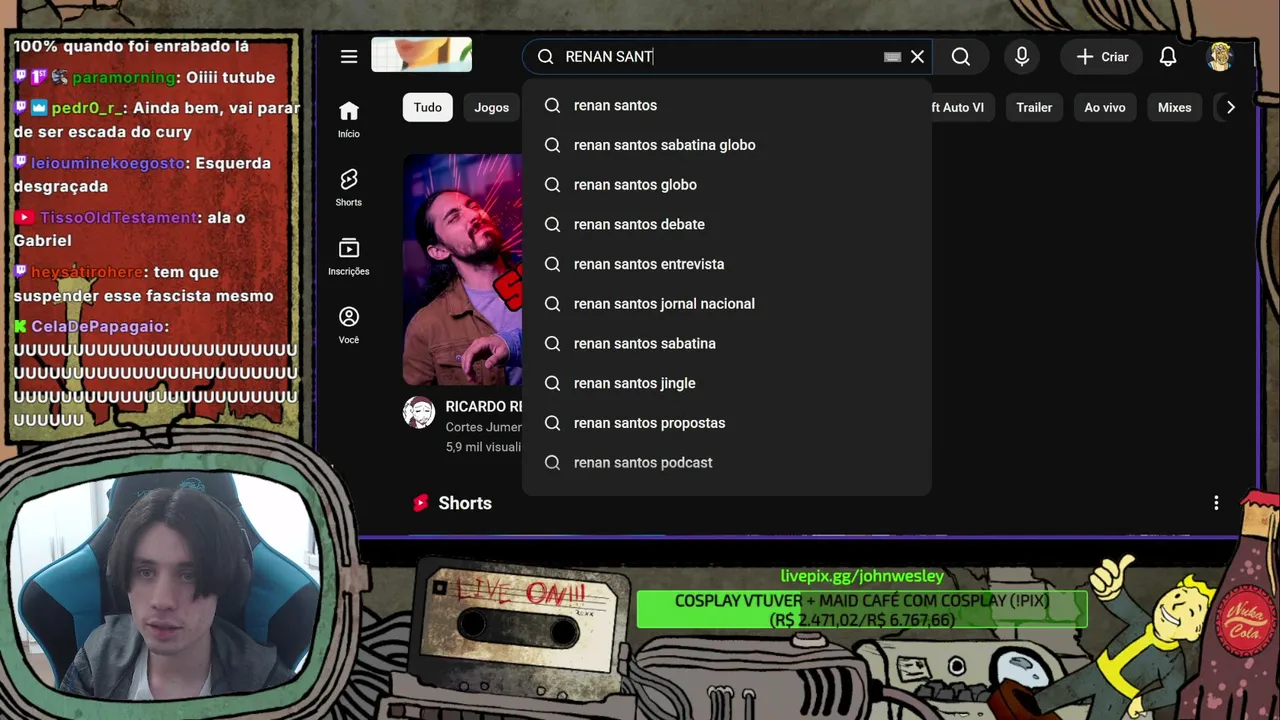Open the bearded man video thumbnail
This screenshot has width=1280, height=720.
[462, 269]
